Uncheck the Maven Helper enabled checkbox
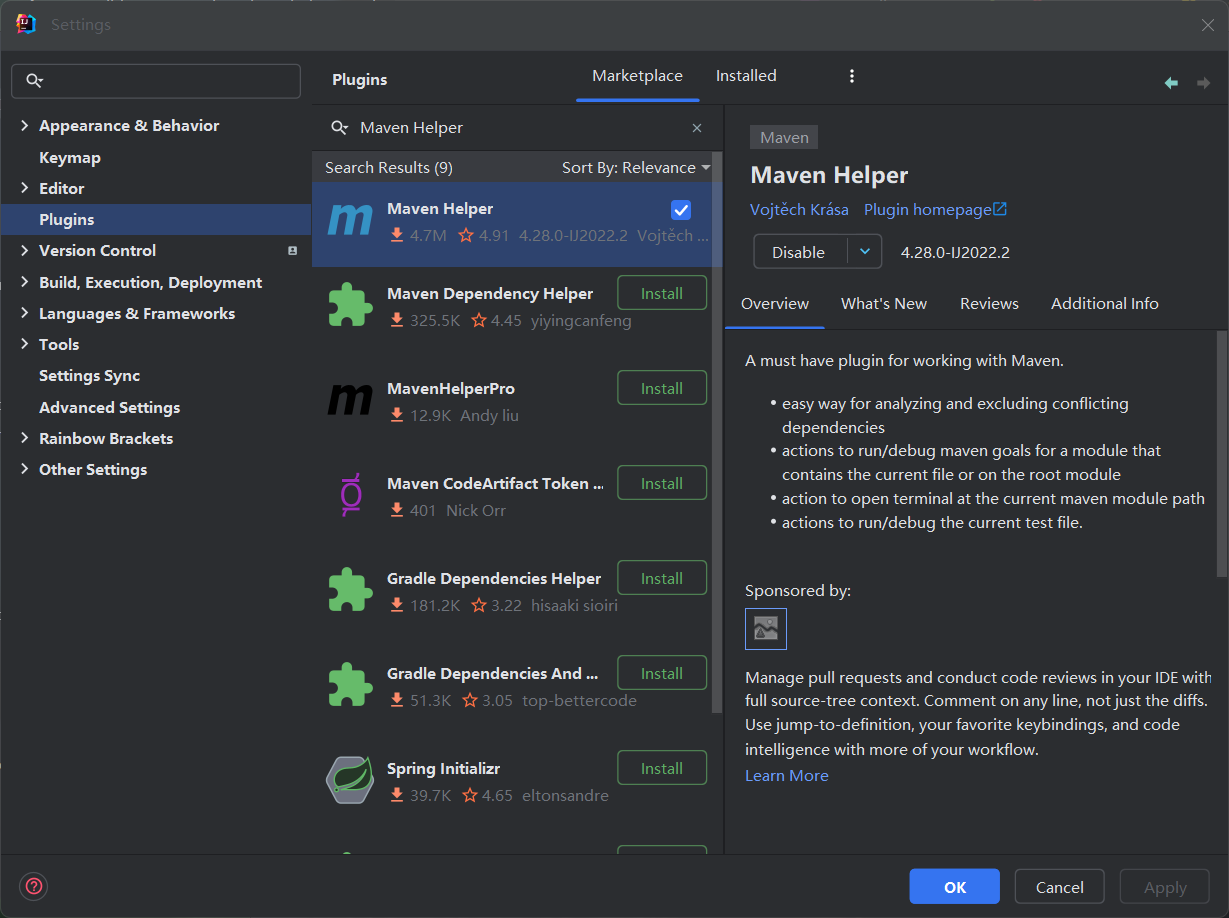Viewport: 1229px width, 918px height. (x=681, y=210)
